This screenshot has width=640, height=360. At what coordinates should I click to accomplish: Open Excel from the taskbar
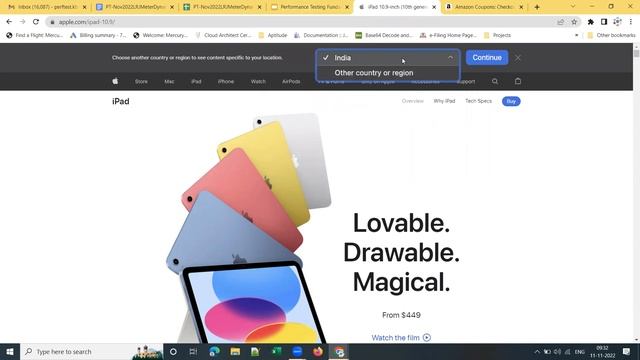(276, 351)
